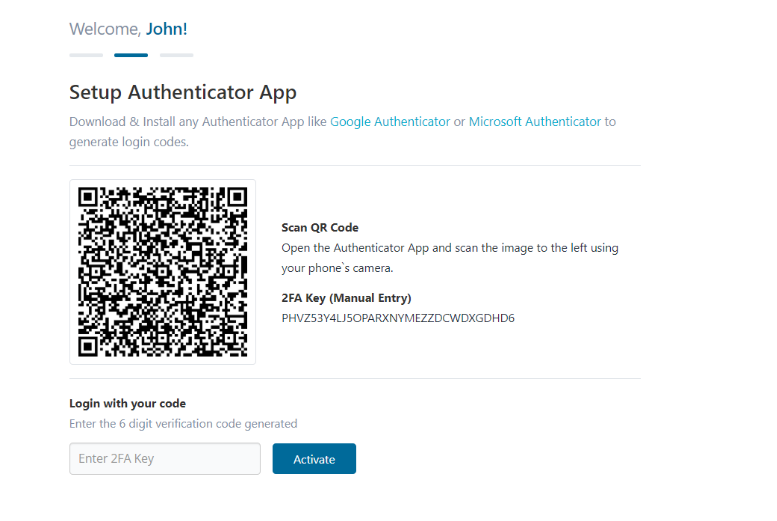Open the Google Authenticator link
Image resolution: width=777 pixels, height=521 pixels.
point(390,122)
